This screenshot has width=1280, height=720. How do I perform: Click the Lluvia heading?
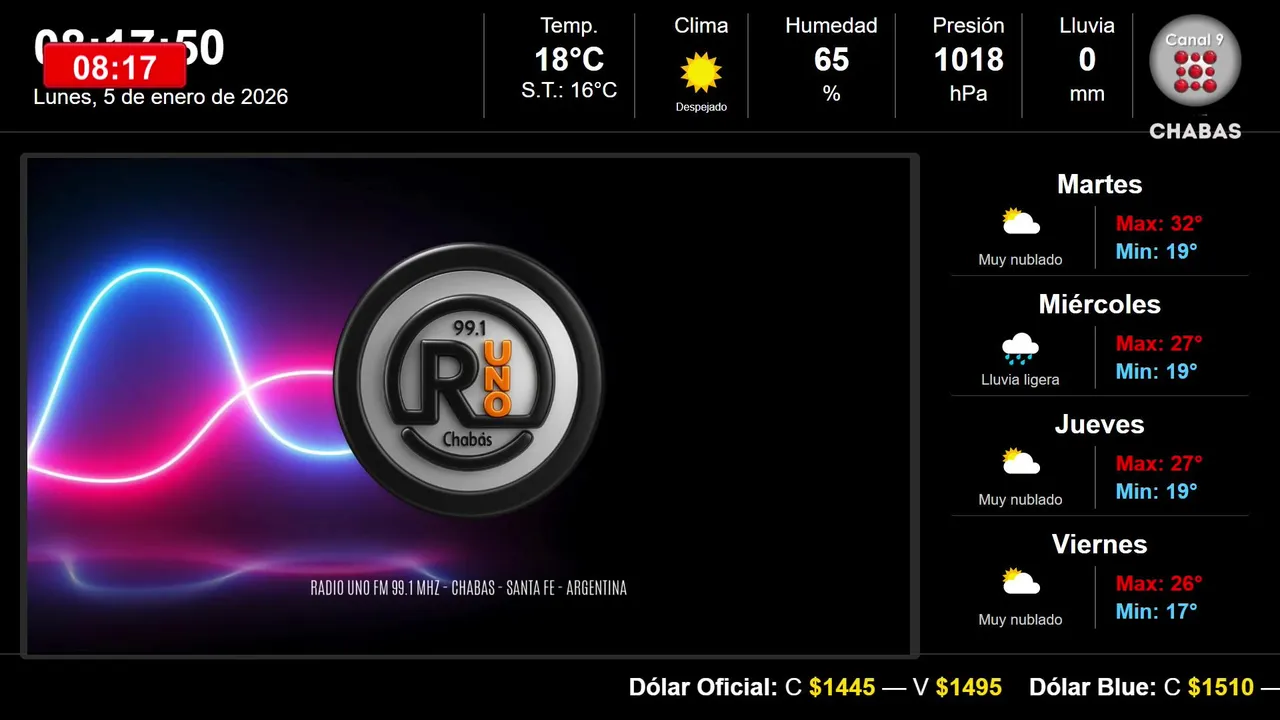click(1087, 26)
